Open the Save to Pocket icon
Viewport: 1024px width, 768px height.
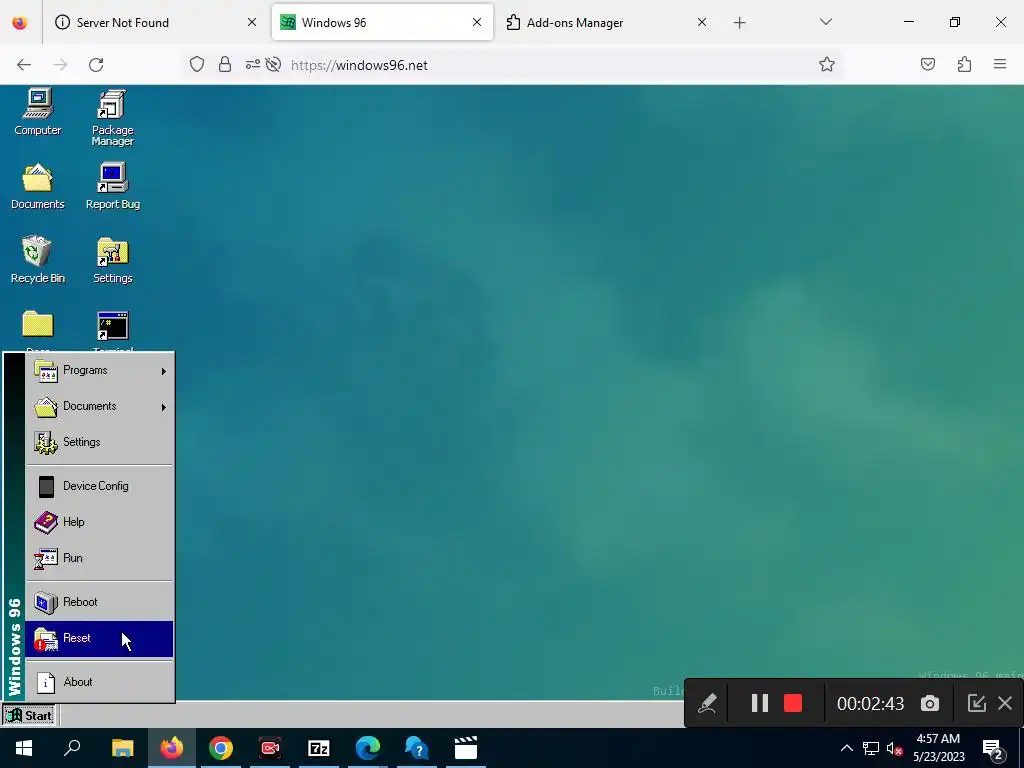click(927, 64)
